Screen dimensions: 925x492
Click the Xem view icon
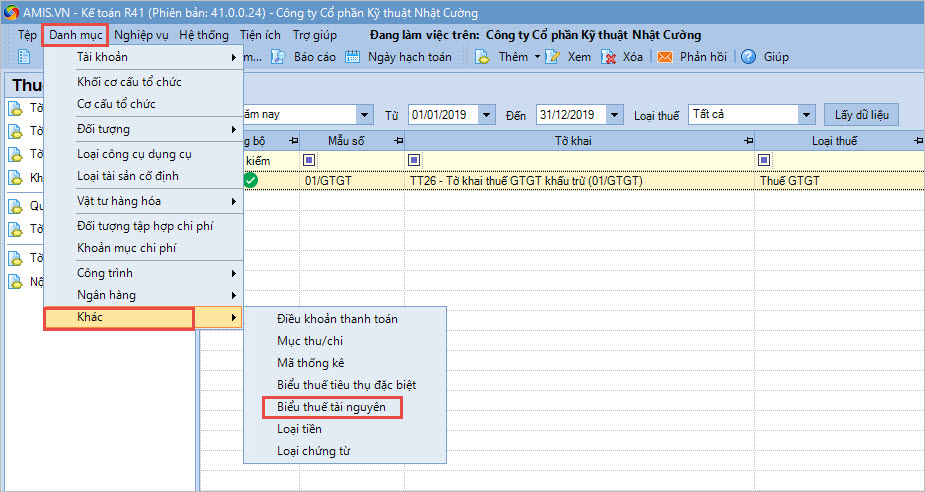(552, 57)
